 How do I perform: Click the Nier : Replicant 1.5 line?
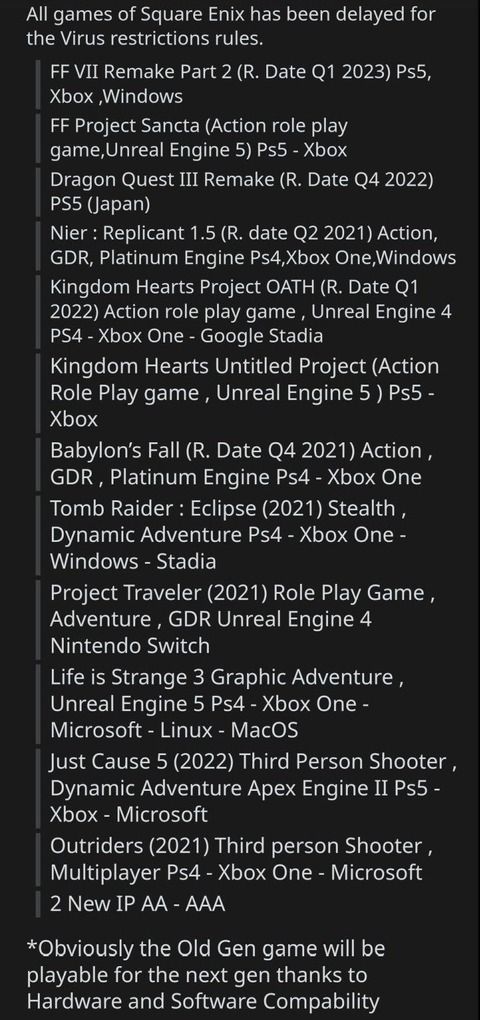coord(253,245)
